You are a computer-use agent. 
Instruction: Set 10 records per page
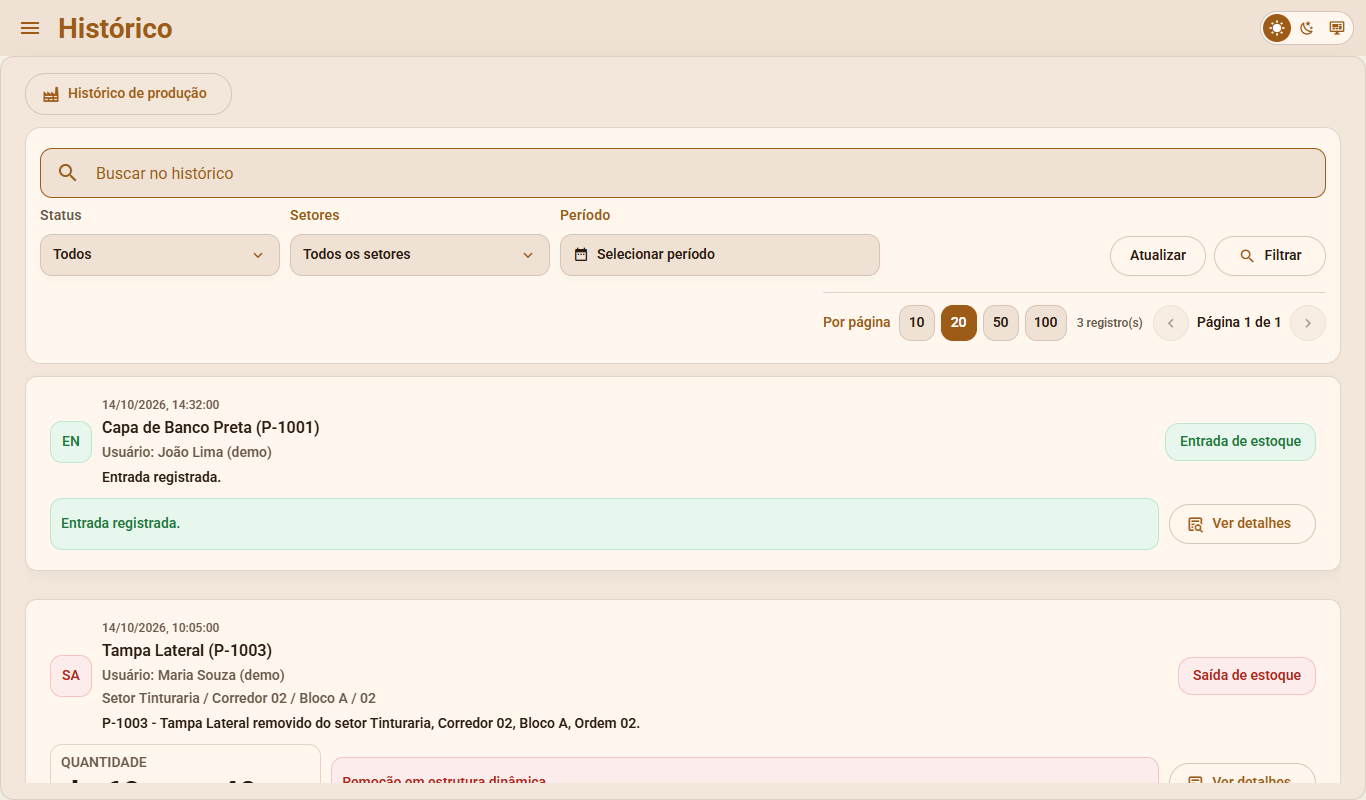917,323
